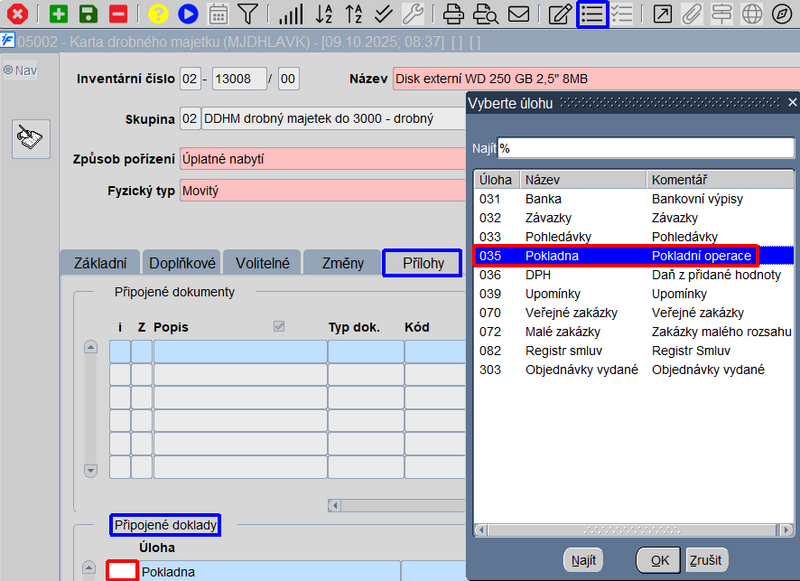800x581 pixels.
Task: Toggle the checkbox in Popis column header
Action: pyautogui.click(x=279, y=326)
